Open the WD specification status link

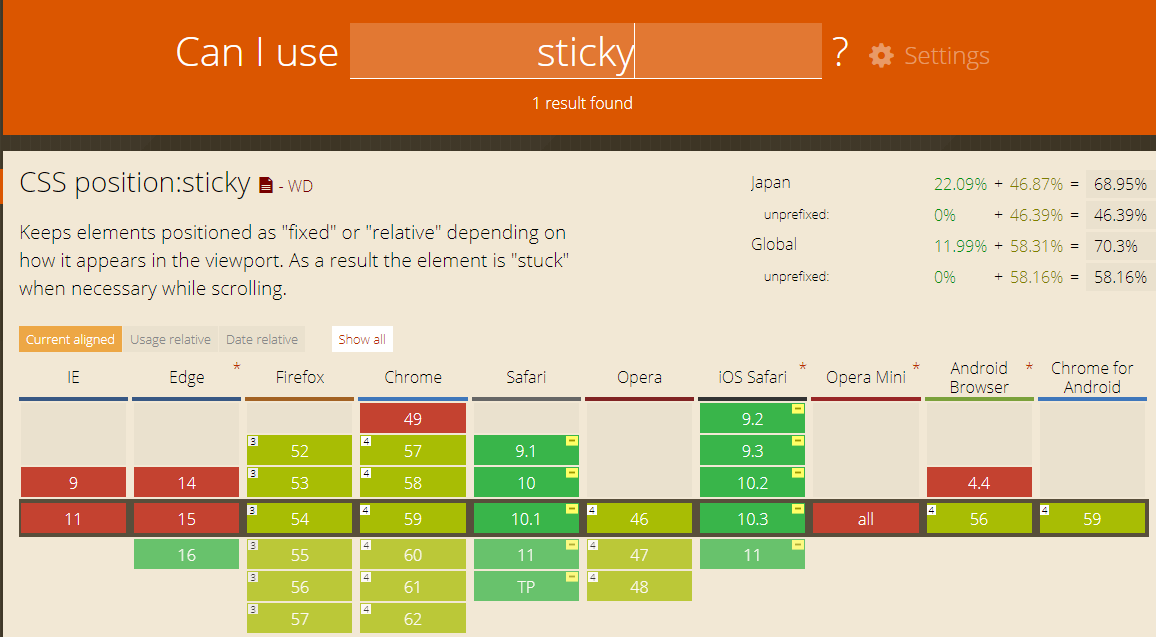(300, 186)
